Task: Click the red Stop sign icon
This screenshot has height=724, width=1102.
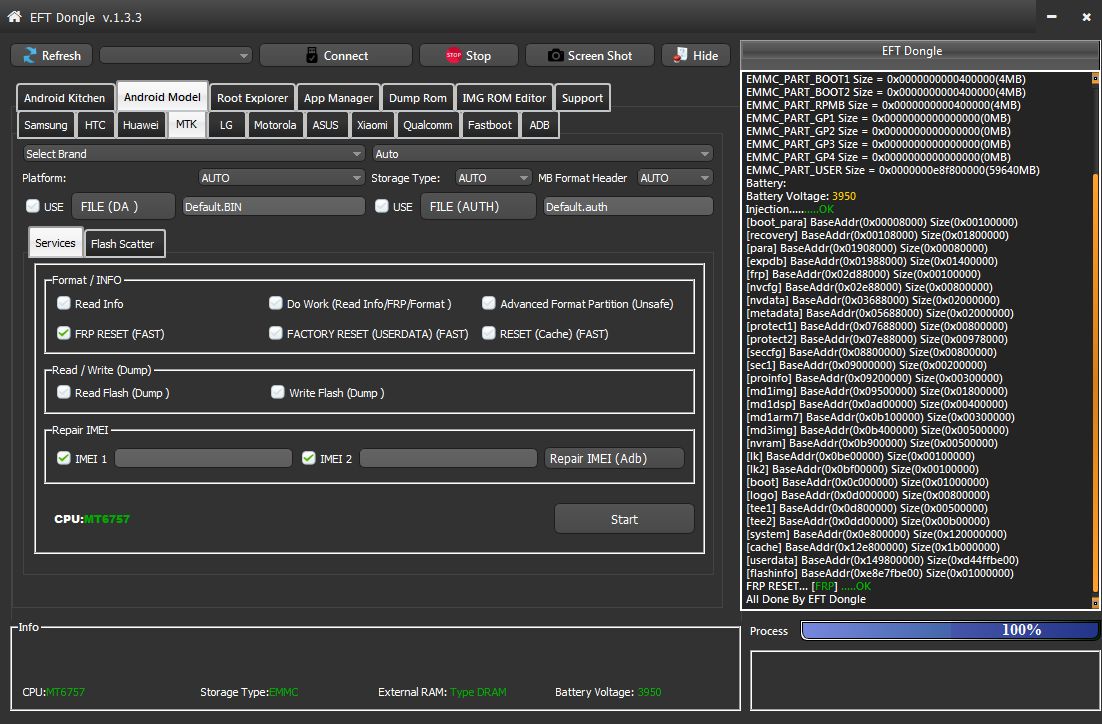Action: 453,56
